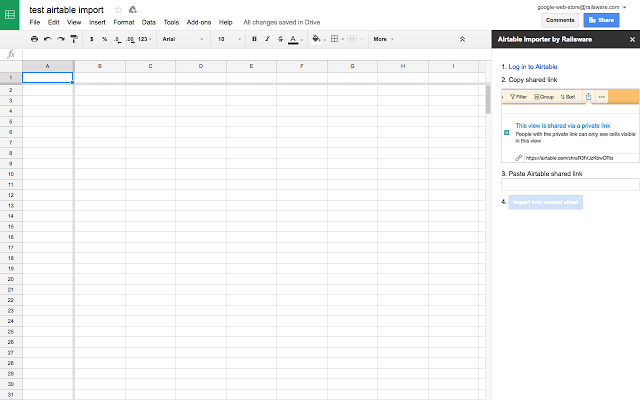The image size is (640, 400).
Task: Toggle strikethrough formatting
Action: click(280, 39)
